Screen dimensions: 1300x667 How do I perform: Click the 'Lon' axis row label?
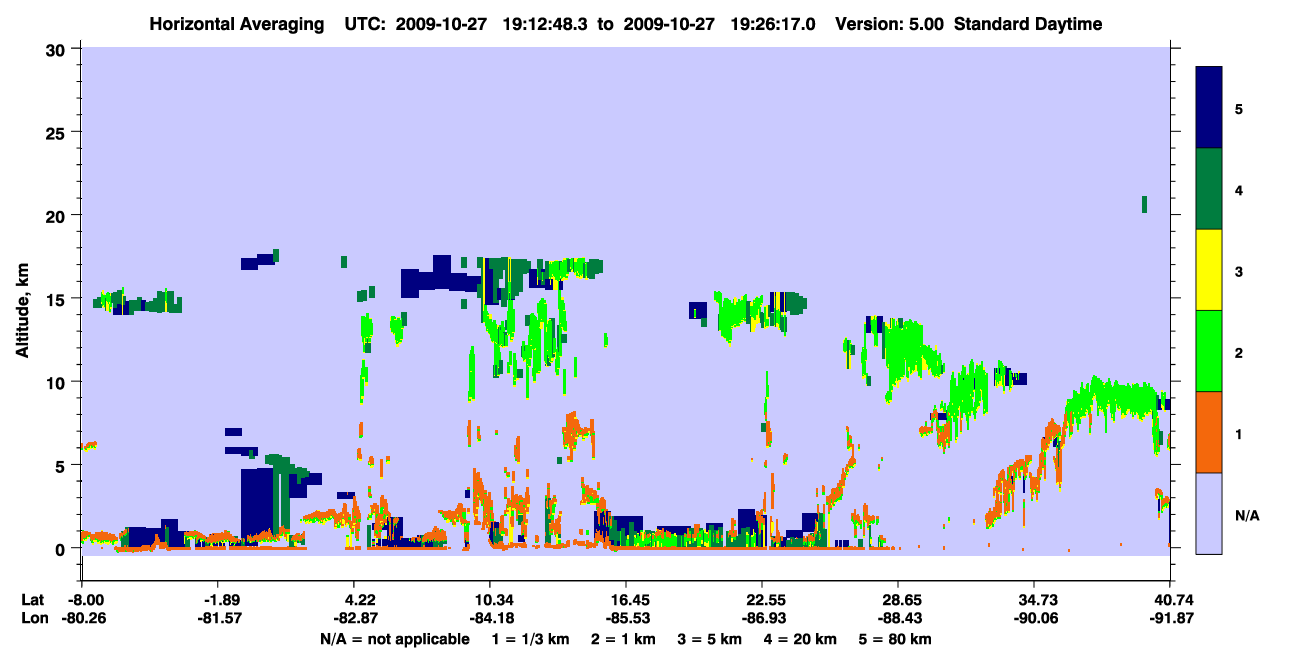click(x=34, y=619)
